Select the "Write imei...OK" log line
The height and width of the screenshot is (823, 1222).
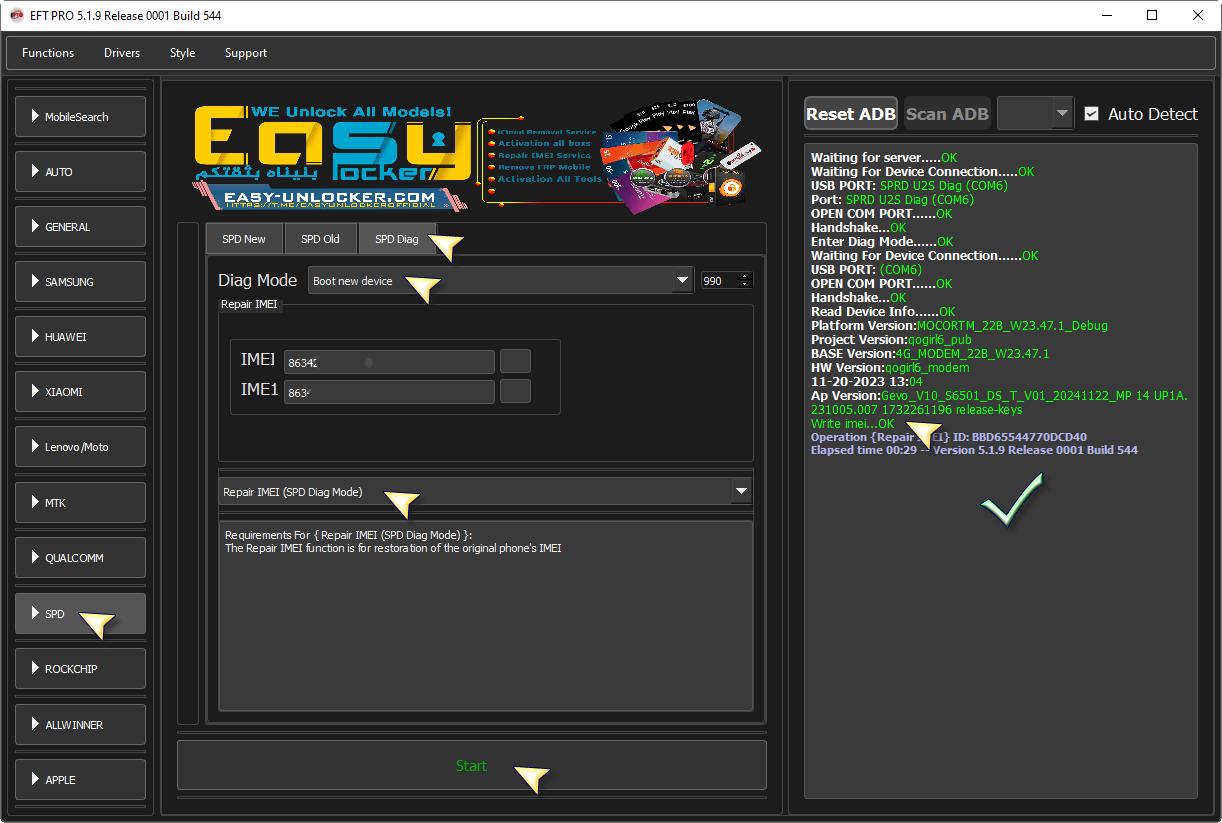pos(852,424)
